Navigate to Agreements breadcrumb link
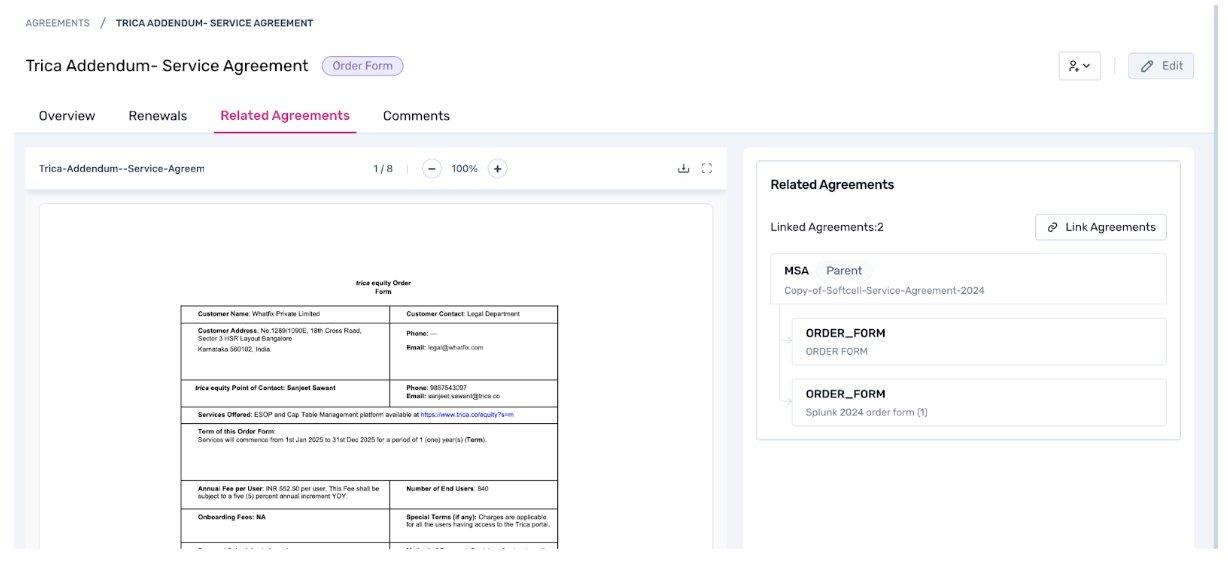Screen dimensions: 1228x564 tap(57, 23)
